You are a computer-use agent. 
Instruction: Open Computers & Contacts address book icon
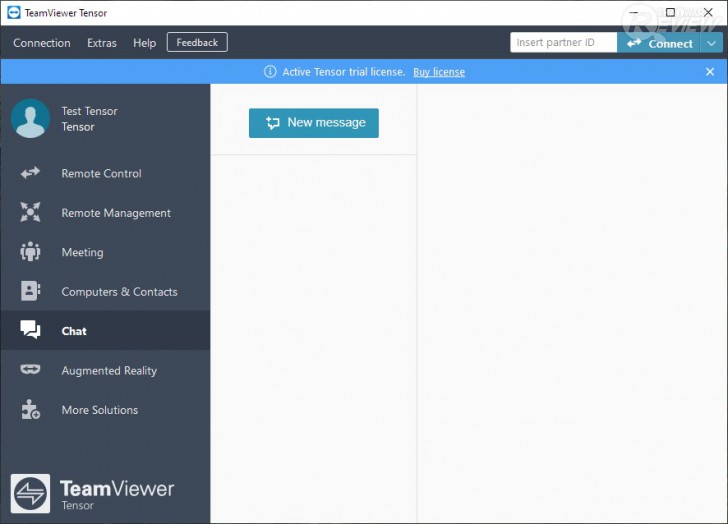[x=30, y=291]
